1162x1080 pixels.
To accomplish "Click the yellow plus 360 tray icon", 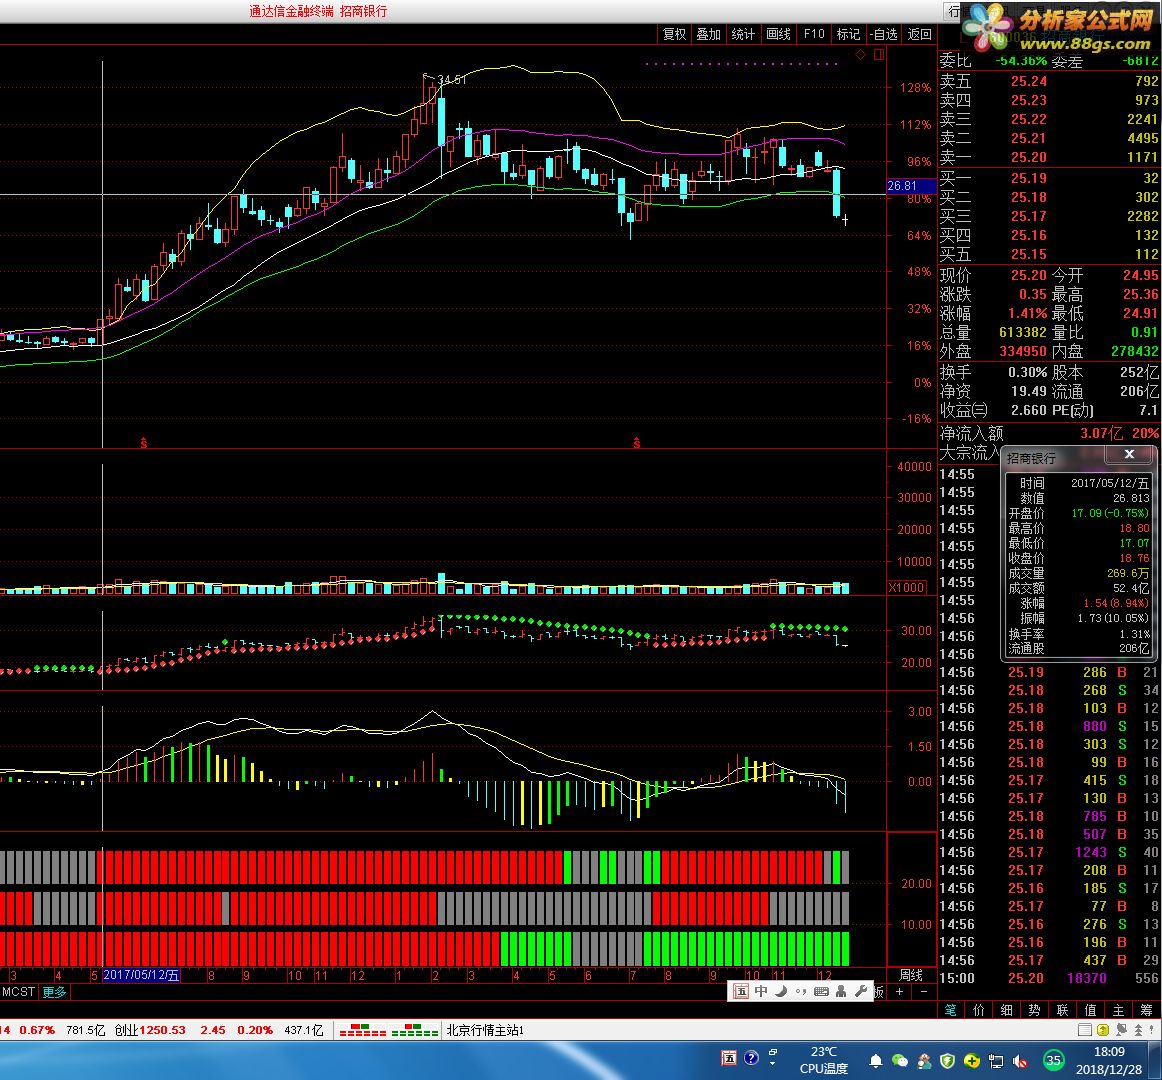I will (x=972, y=1061).
